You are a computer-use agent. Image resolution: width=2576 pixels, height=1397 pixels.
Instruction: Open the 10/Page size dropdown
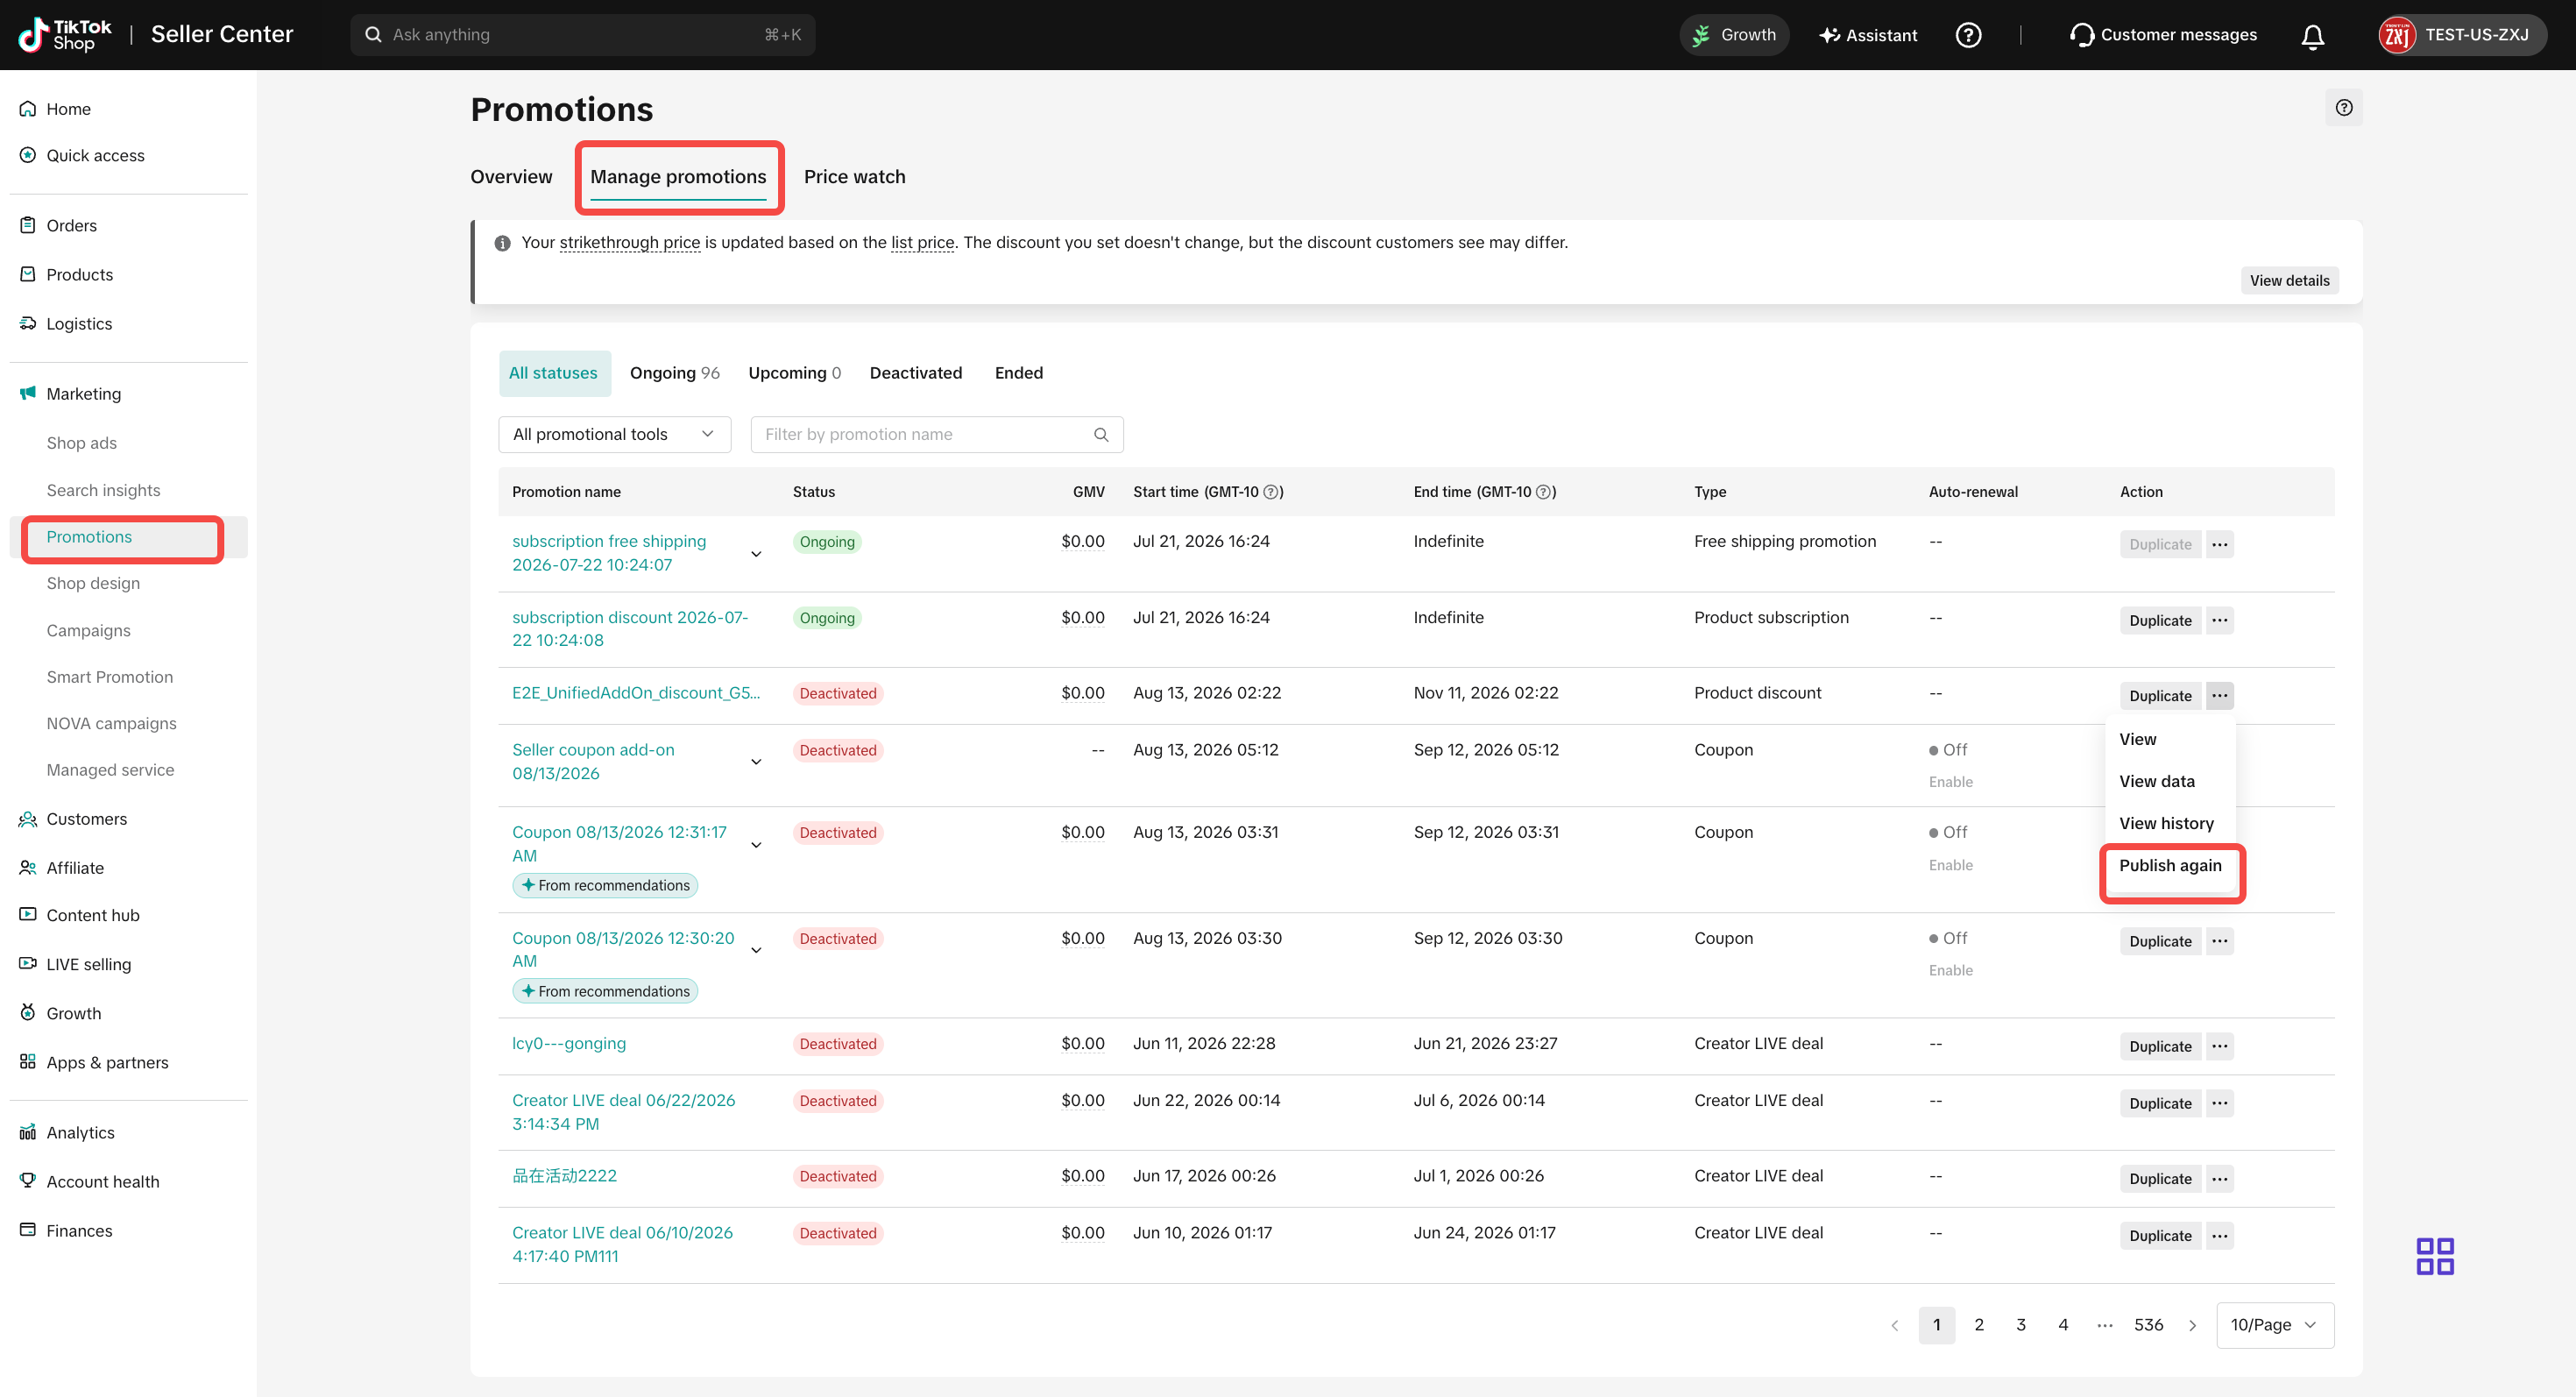2274,1325
